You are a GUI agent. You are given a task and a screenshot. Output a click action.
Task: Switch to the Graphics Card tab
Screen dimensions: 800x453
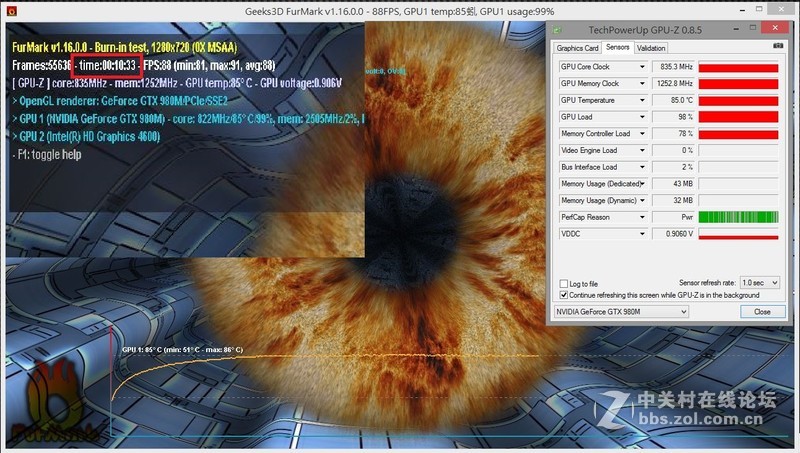coord(577,47)
